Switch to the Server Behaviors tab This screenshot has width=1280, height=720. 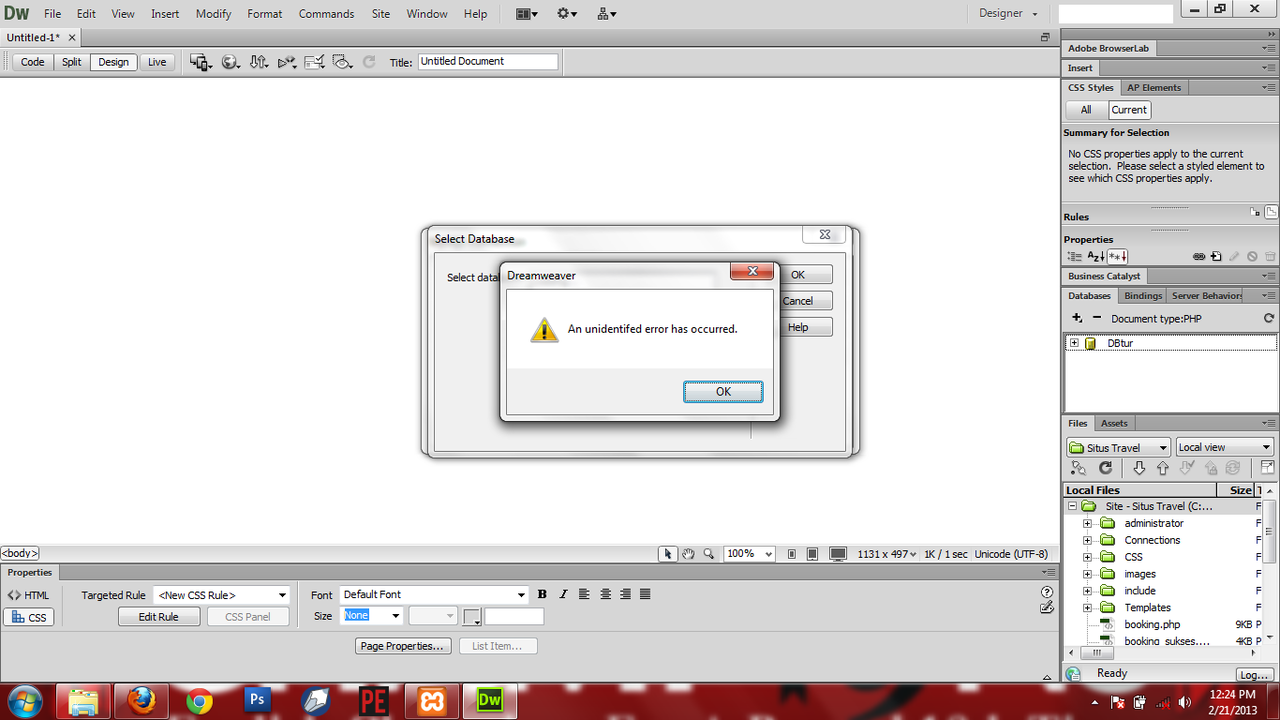(1206, 296)
